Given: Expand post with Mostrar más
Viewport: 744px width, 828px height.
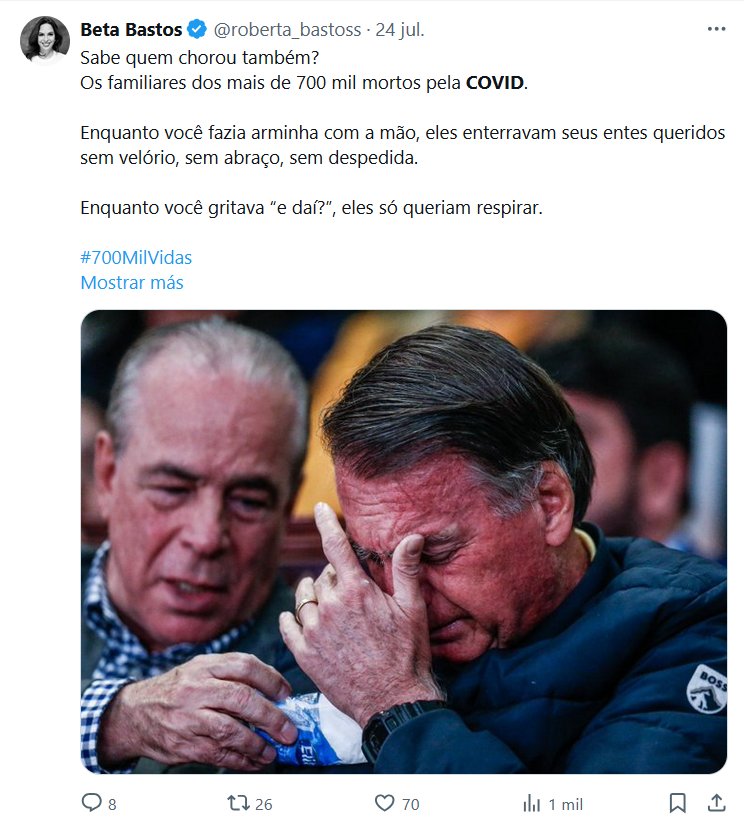Looking at the screenshot, I should (x=132, y=283).
